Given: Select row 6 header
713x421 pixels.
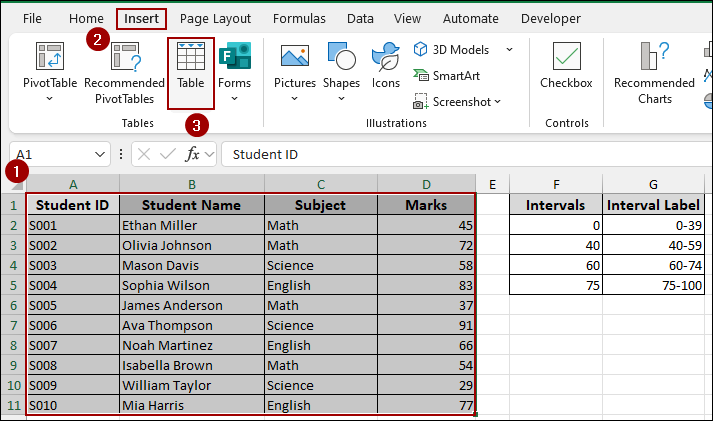Looking at the screenshot, I should (13, 305).
